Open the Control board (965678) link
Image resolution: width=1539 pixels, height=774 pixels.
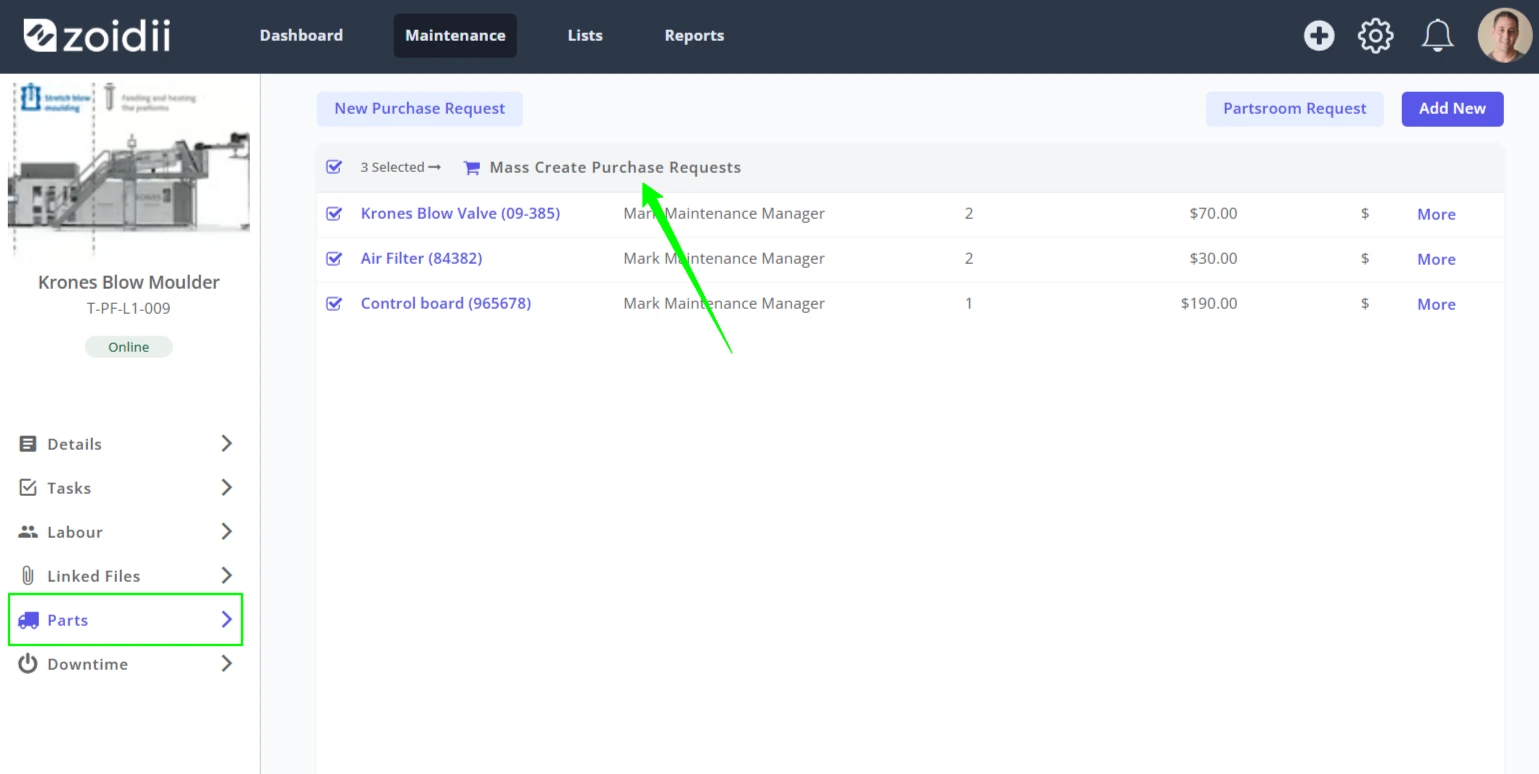[445, 303]
